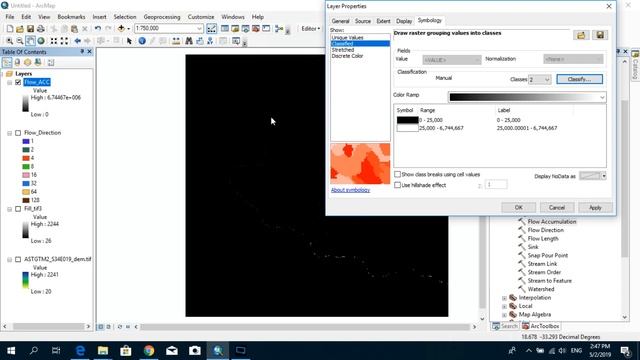The width and height of the screenshot is (640, 360).
Task: Toggle Auto Hide pin on Table Of Contents
Action: pos(82,52)
